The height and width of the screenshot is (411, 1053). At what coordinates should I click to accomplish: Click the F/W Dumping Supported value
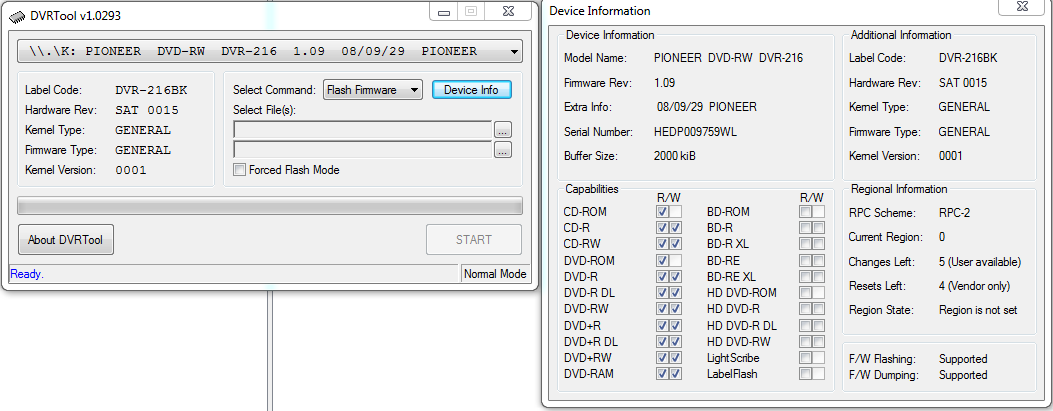coord(963,375)
